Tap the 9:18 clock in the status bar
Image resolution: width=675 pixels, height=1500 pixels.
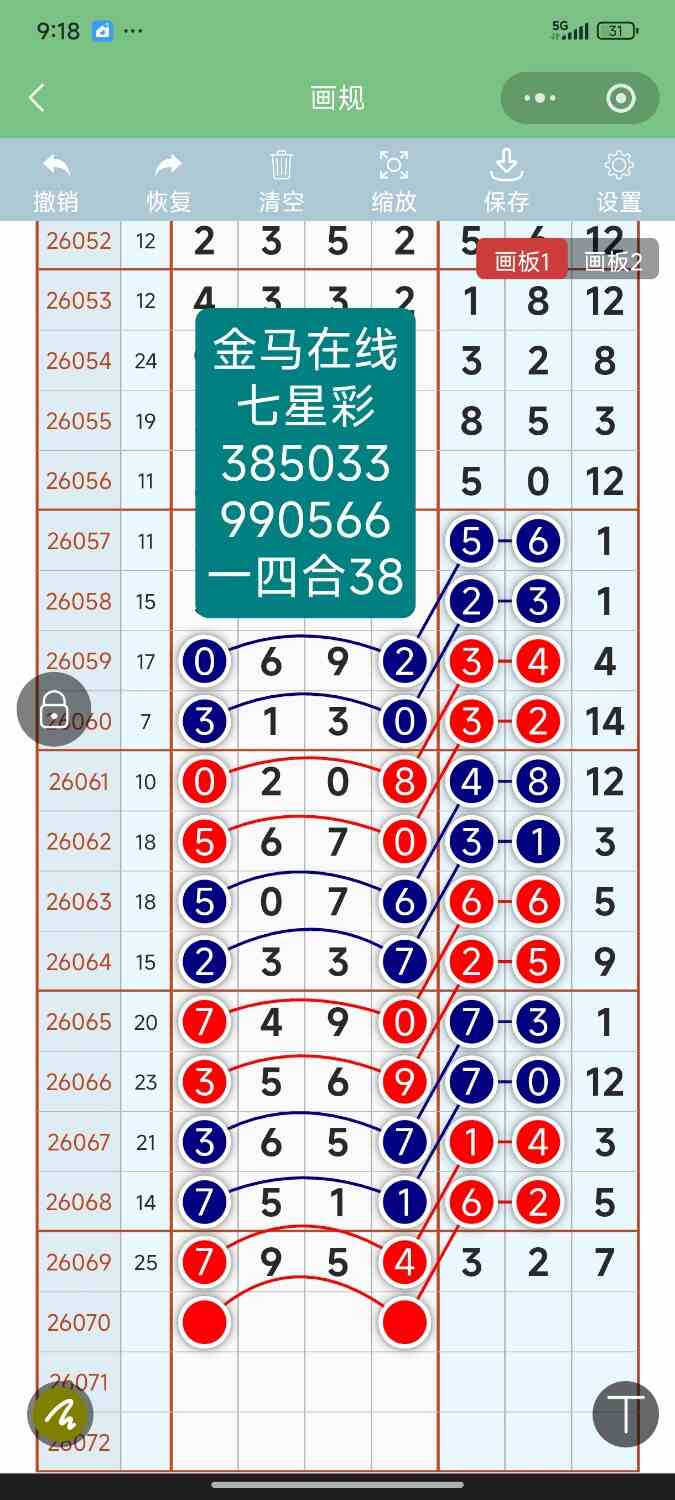(58, 31)
